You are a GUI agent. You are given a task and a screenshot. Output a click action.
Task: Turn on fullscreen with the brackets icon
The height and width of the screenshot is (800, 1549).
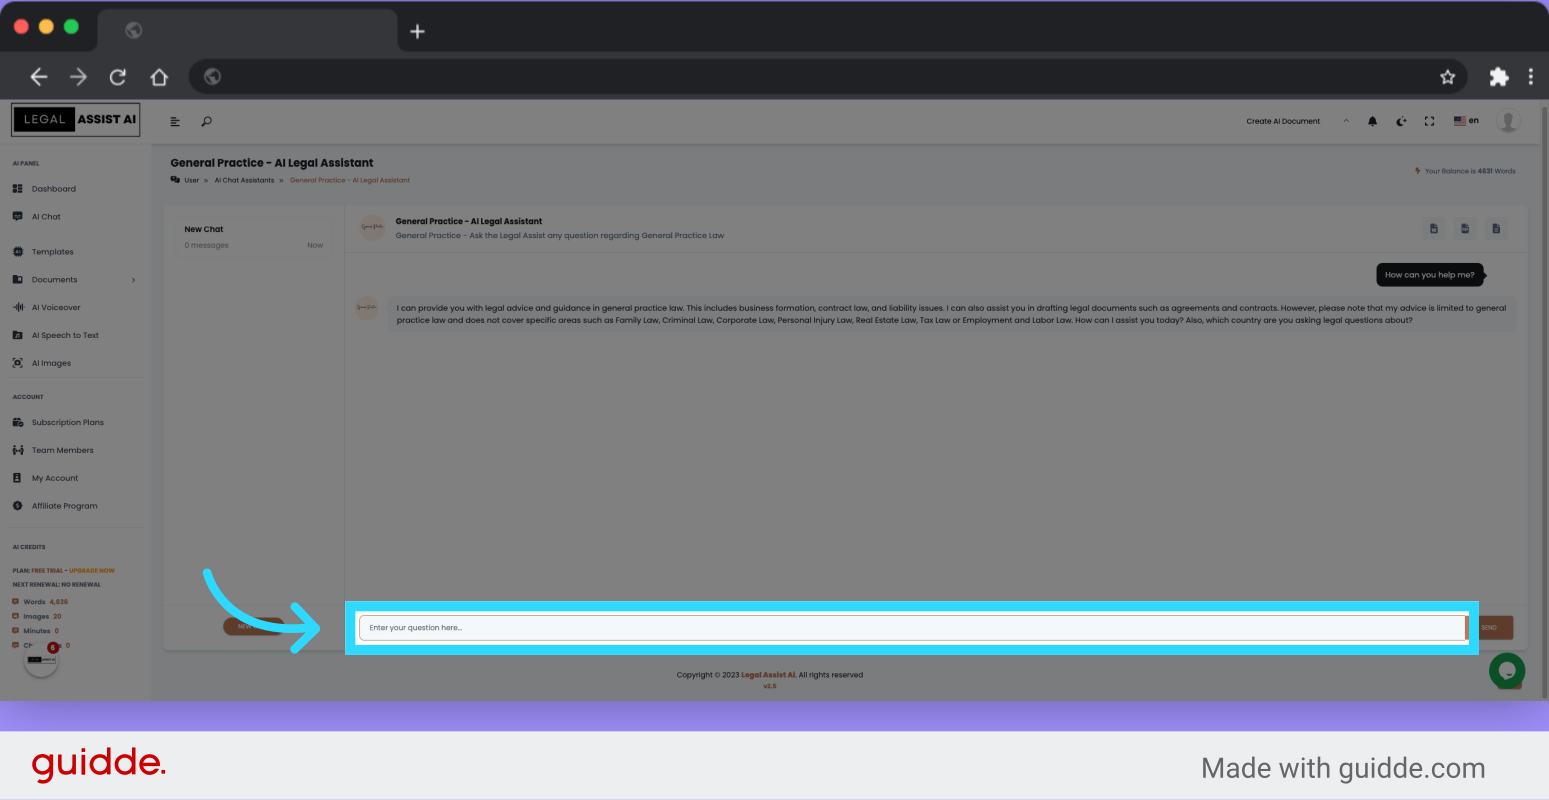1429,122
